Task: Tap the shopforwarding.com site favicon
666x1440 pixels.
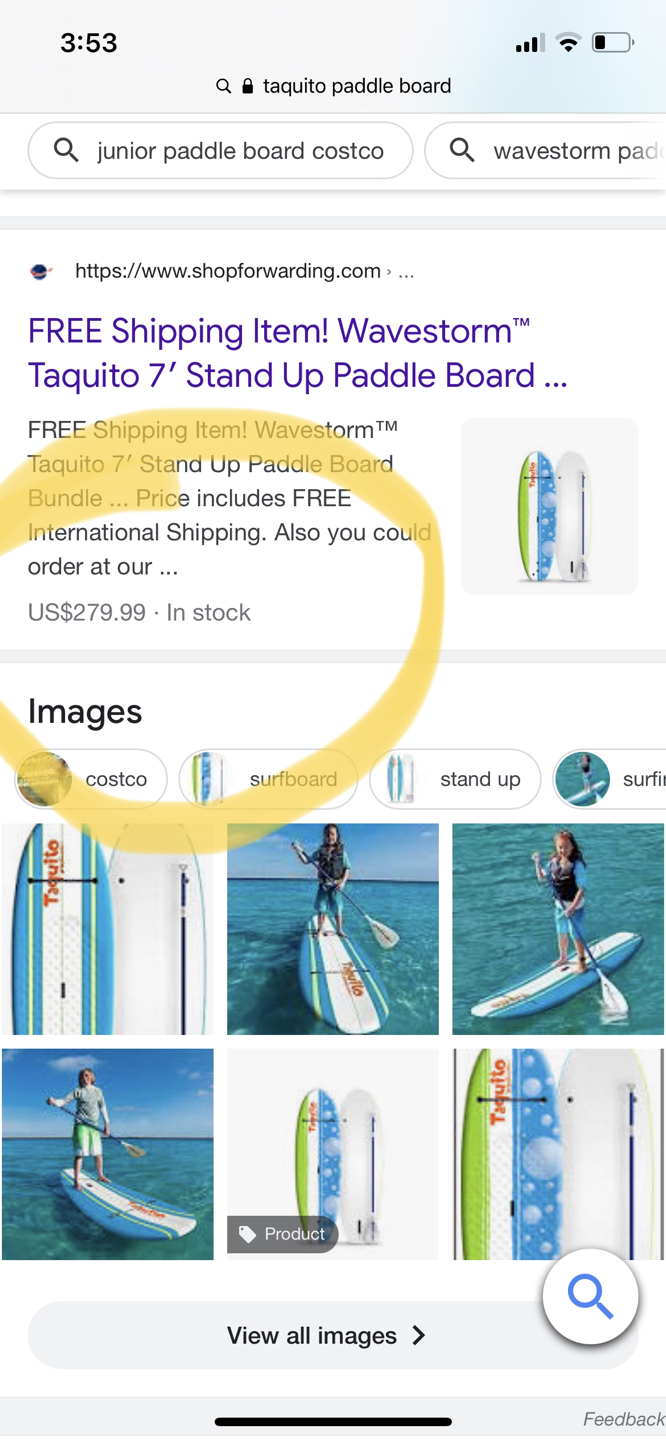Action: tap(41, 271)
